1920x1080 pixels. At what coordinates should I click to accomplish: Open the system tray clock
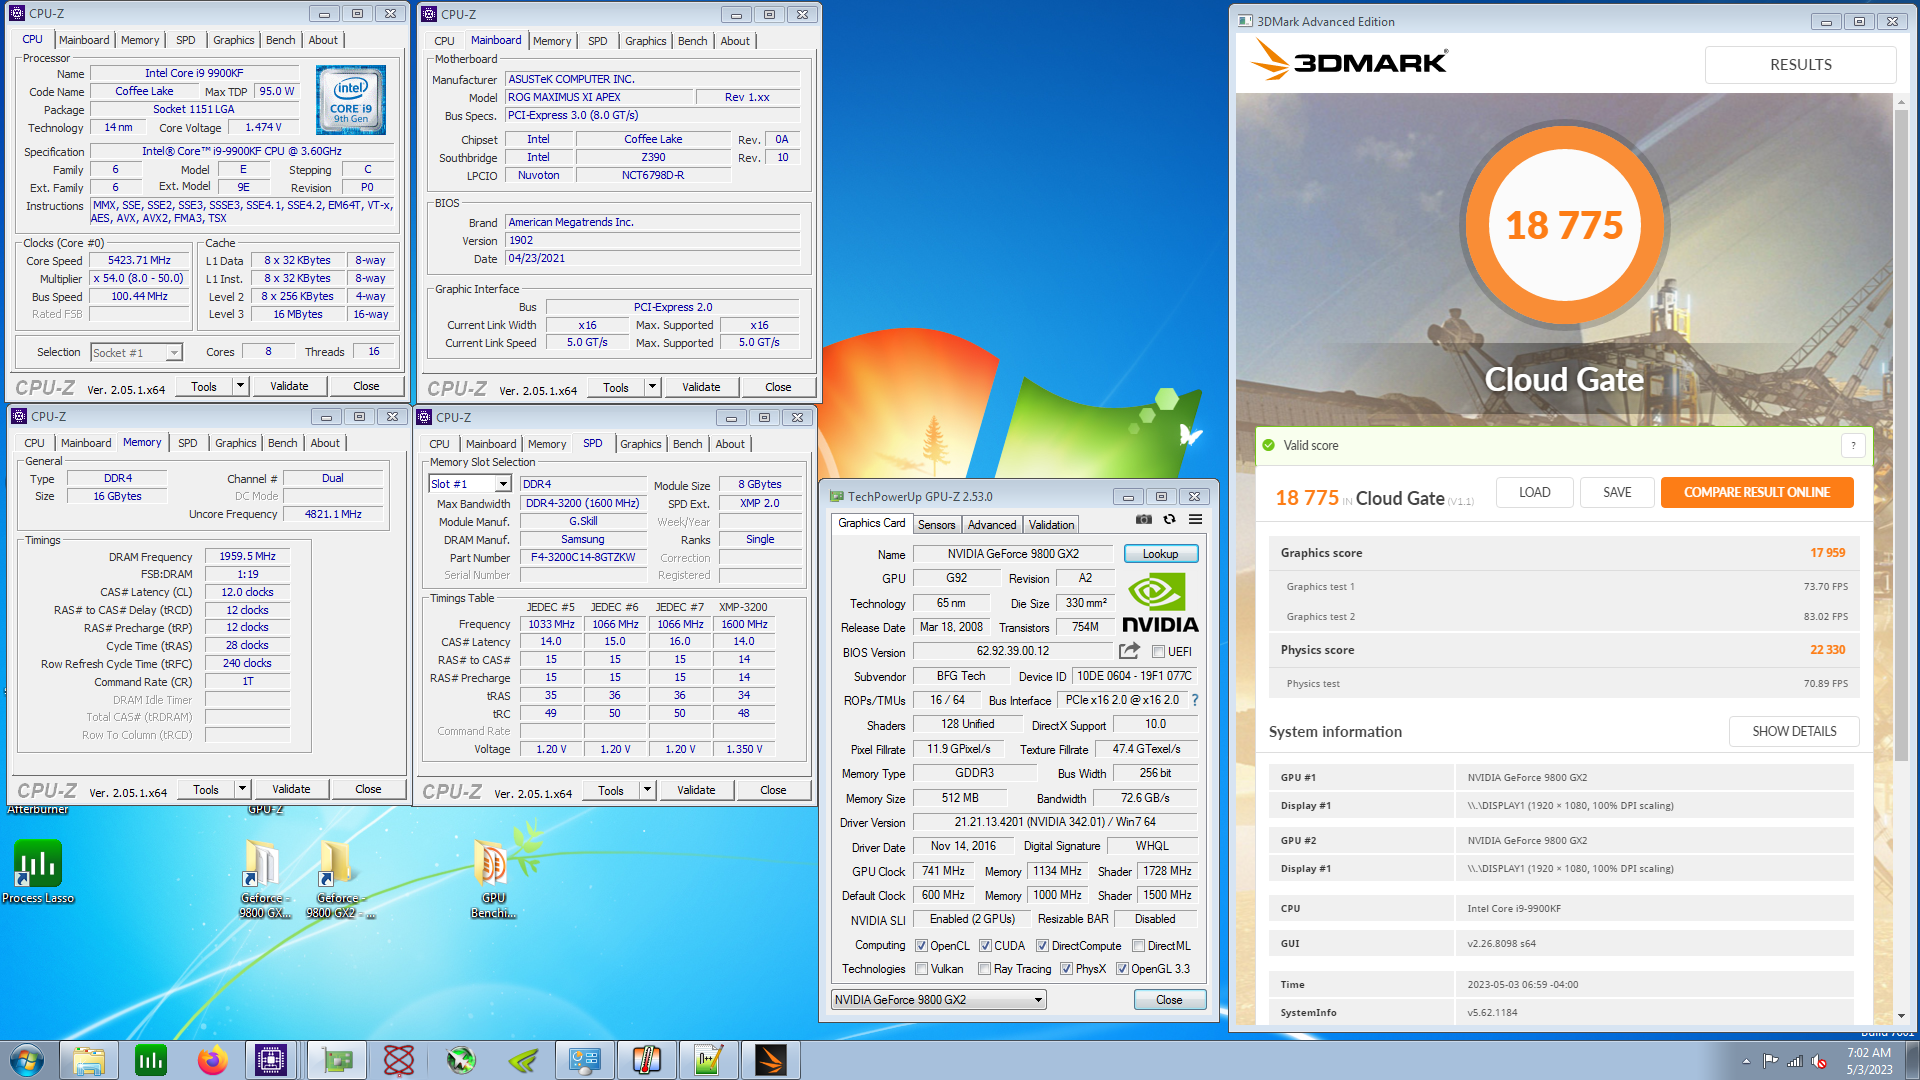[1869, 1061]
